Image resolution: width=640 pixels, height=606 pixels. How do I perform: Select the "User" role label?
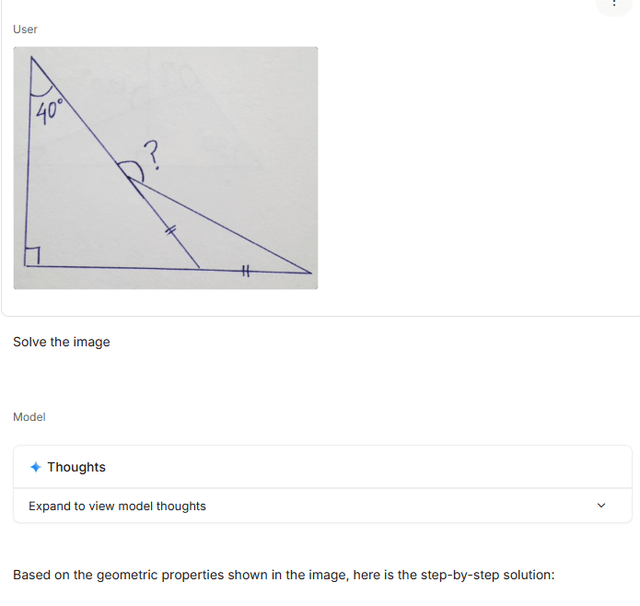tap(25, 29)
